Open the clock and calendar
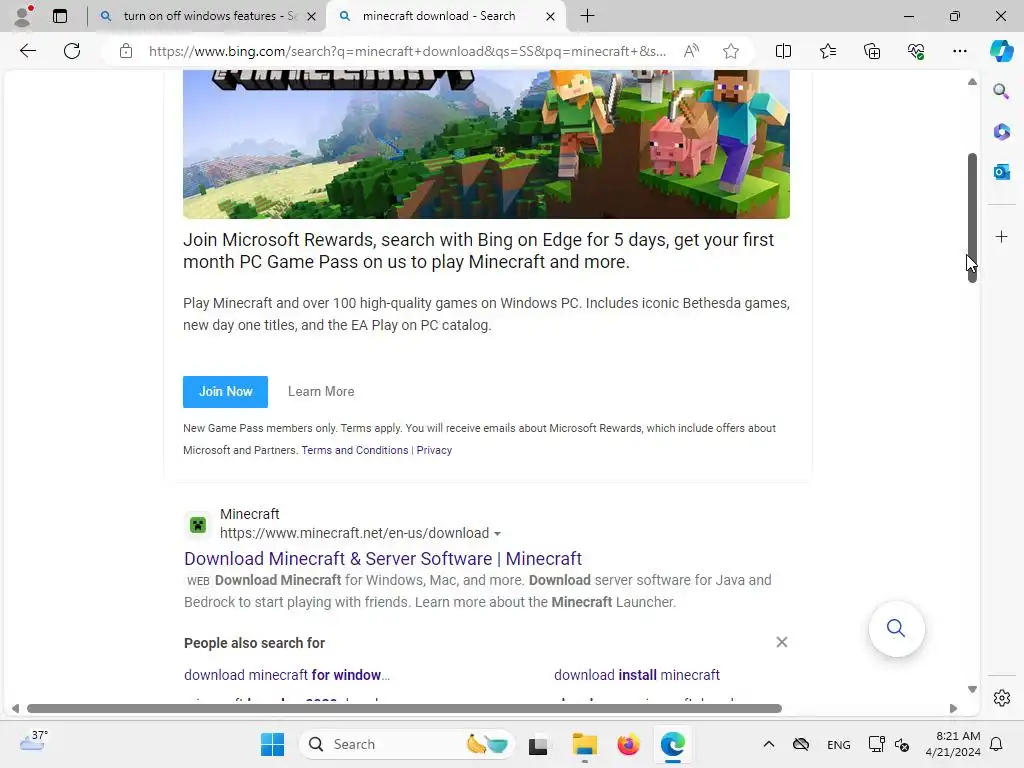This screenshot has height=768, width=1024. point(953,744)
